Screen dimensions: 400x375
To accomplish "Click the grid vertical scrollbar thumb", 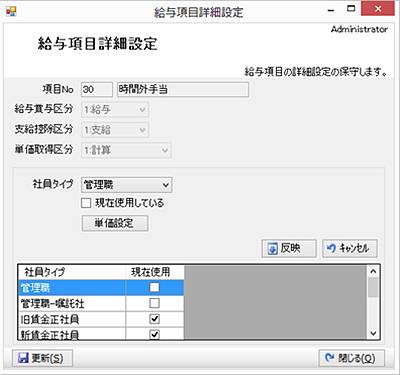I will (x=373, y=287).
